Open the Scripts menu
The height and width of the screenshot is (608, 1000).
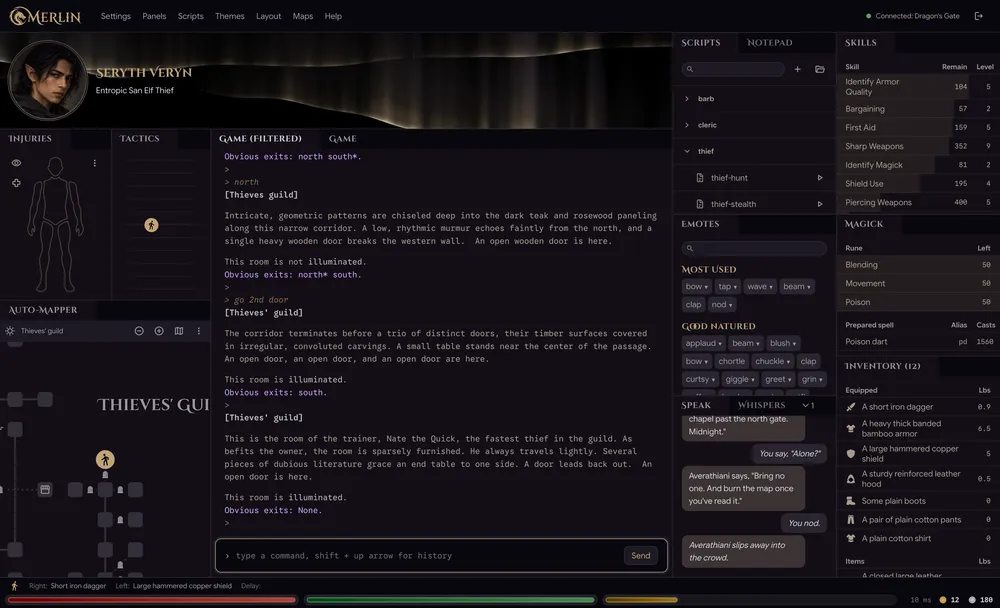191,16
